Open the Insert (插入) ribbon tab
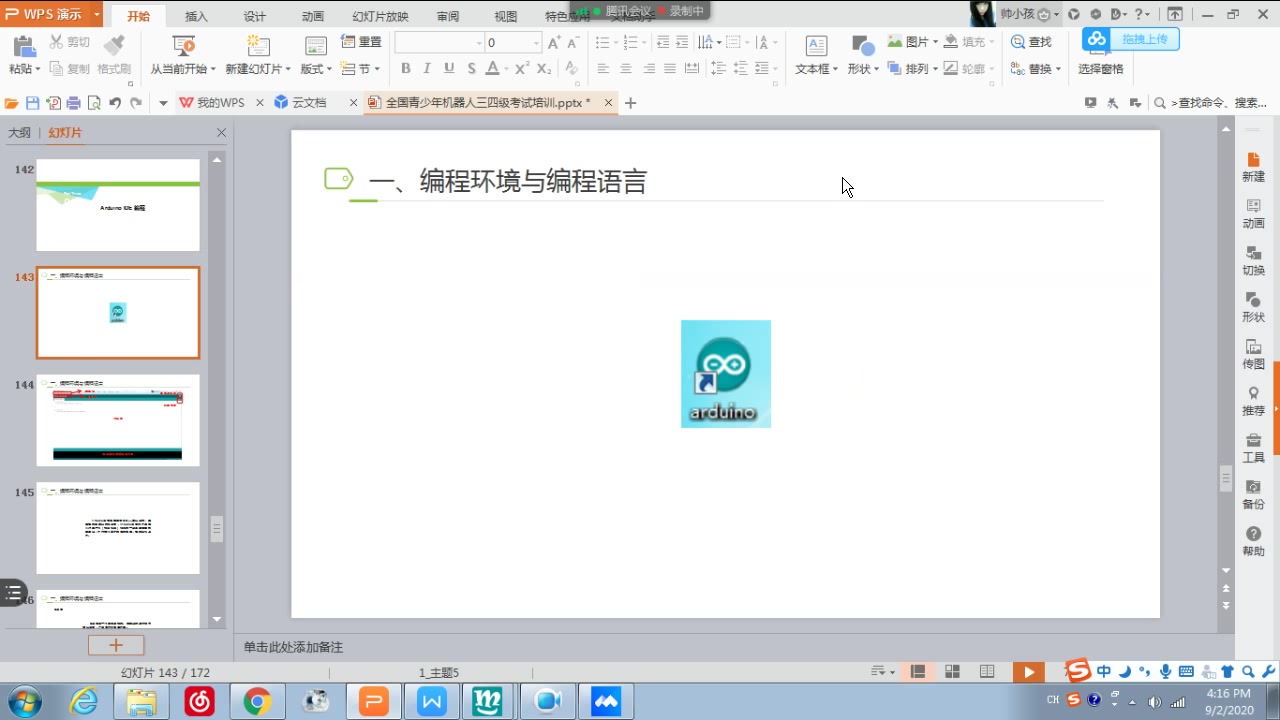 pyautogui.click(x=196, y=16)
